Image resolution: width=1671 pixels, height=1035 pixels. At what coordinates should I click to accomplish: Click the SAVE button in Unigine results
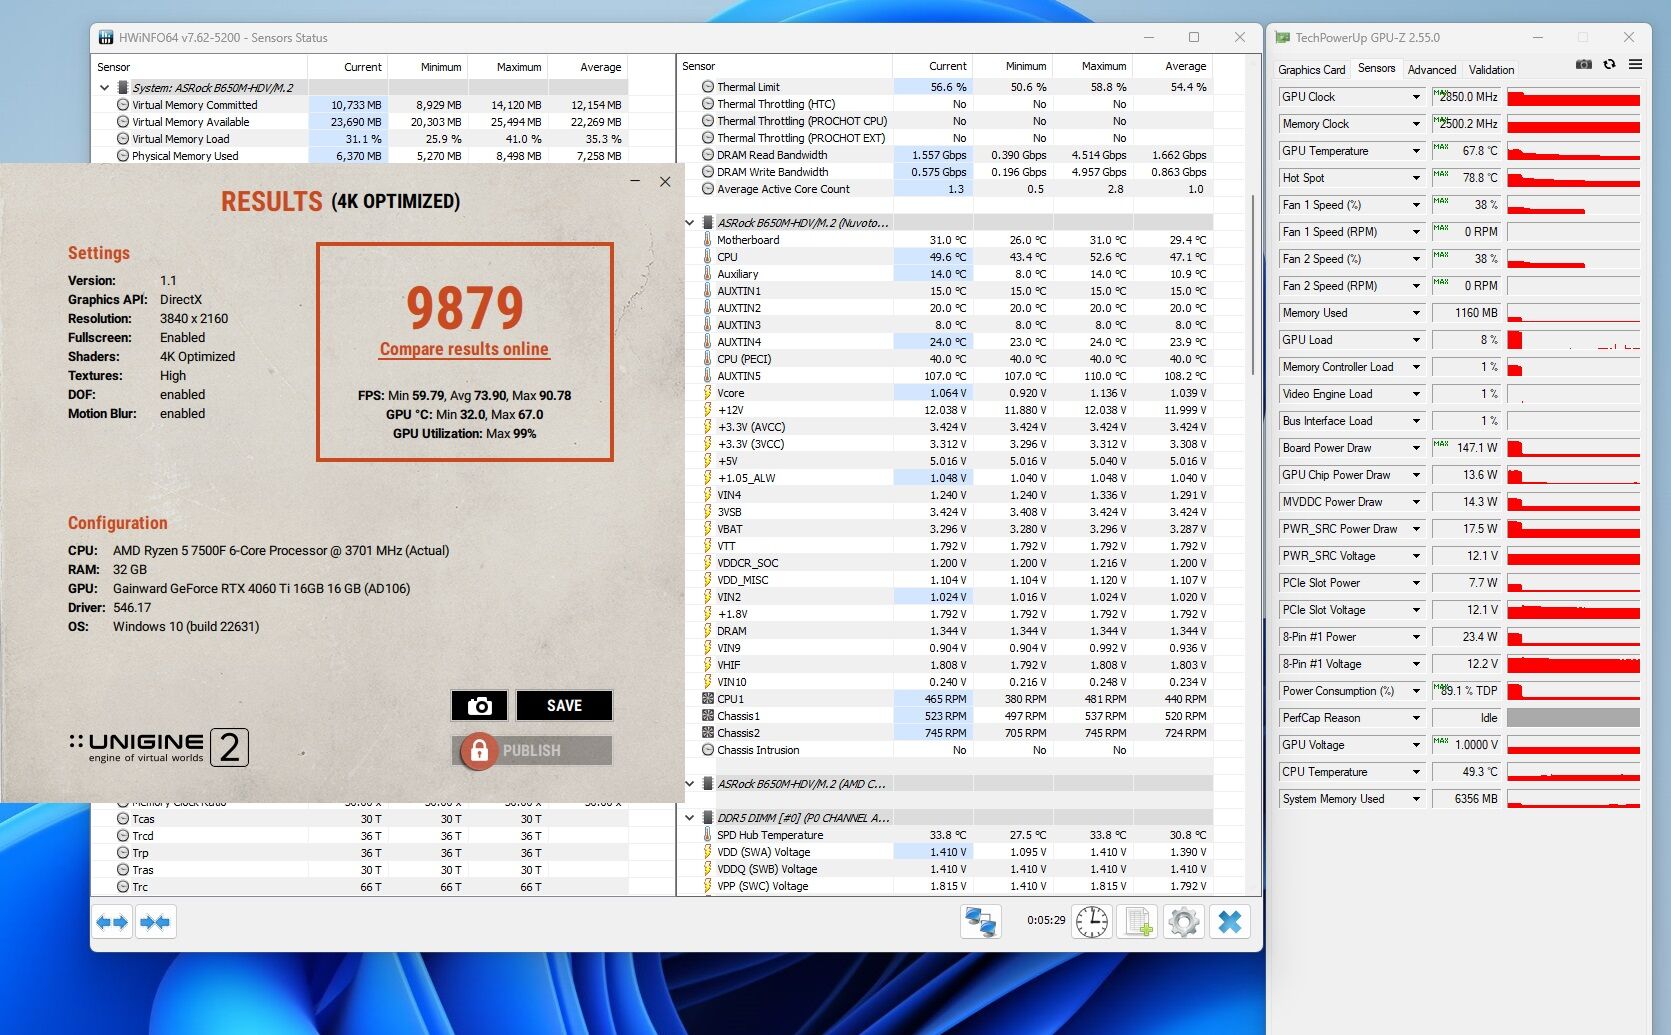click(x=564, y=706)
